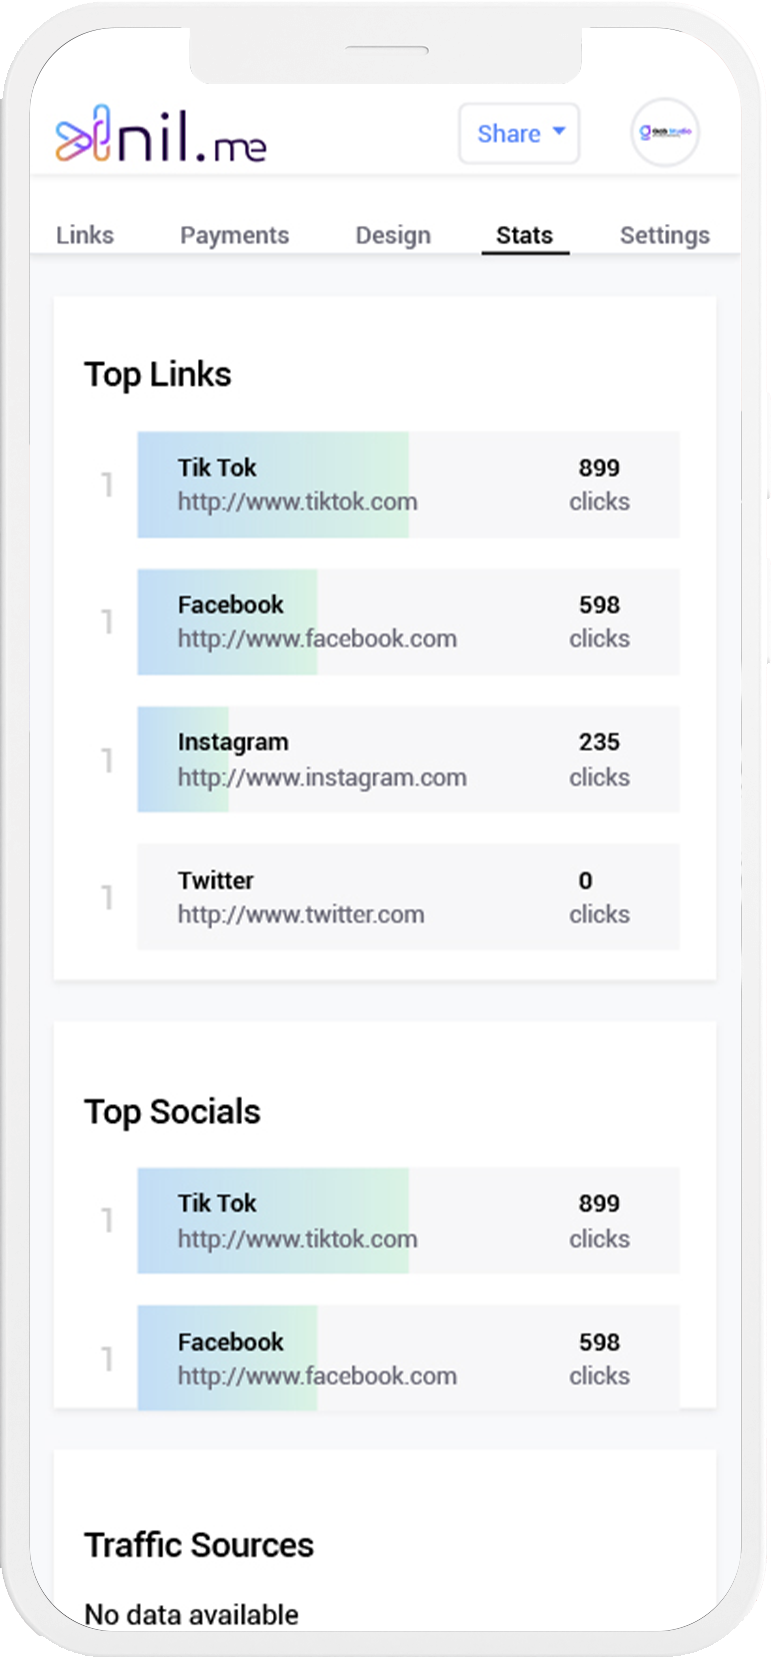Click the Instagram row in Top Links
779x1660 pixels.
click(x=408, y=759)
